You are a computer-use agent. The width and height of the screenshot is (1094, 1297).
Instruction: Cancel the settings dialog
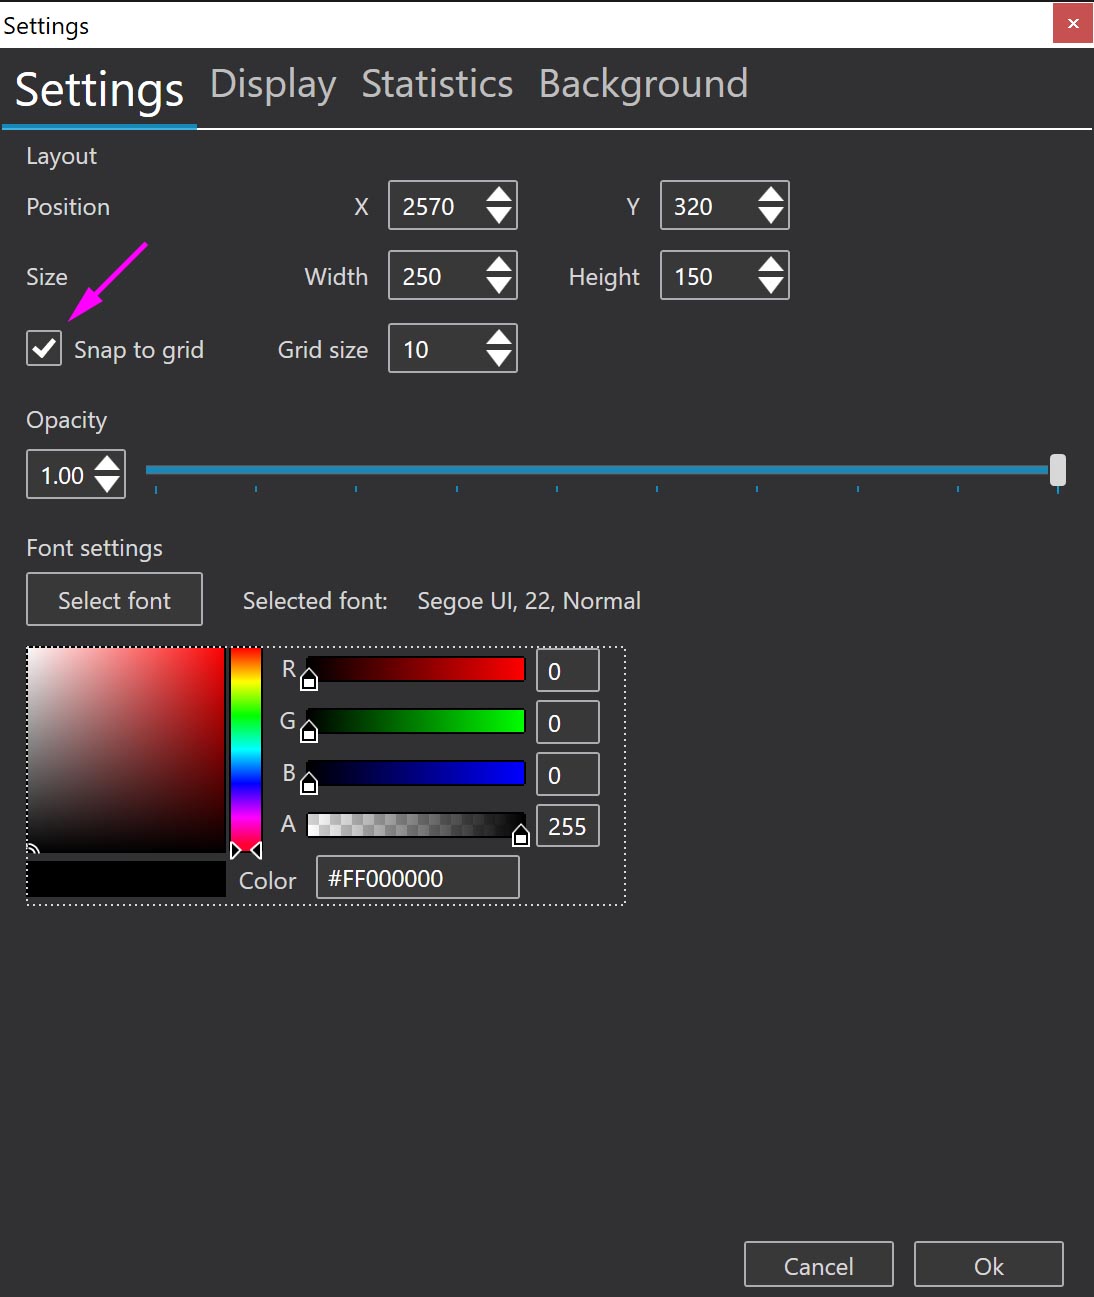(818, 1265)
